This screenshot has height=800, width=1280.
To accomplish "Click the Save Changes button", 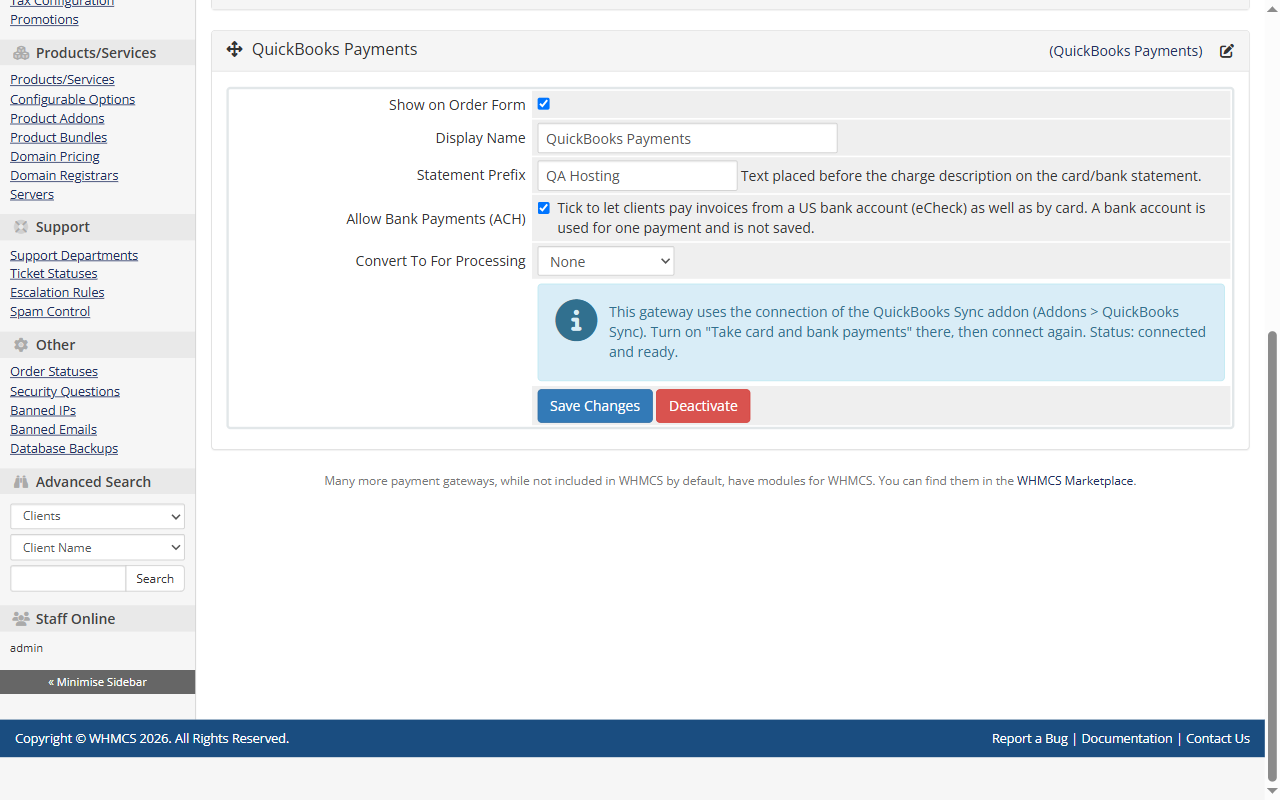I will click(595, 406).
